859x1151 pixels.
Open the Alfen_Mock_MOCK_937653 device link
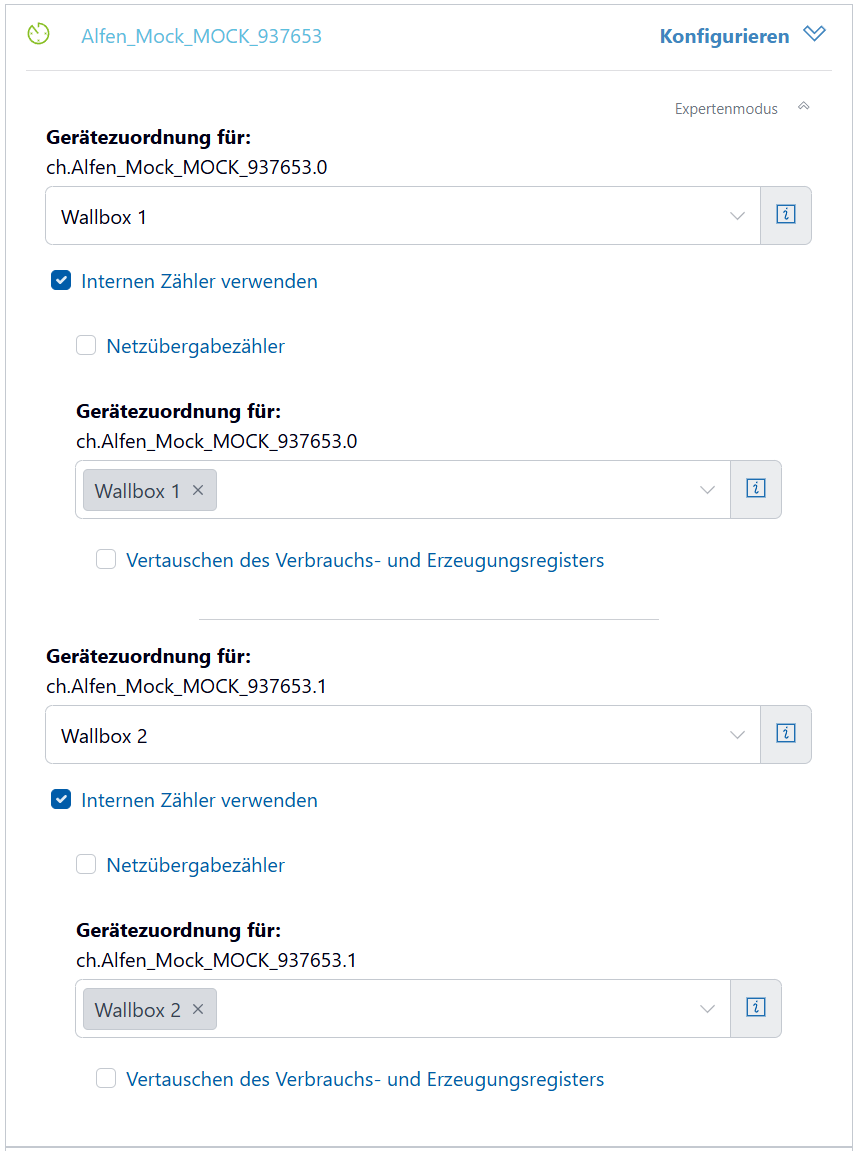point(201,37)
